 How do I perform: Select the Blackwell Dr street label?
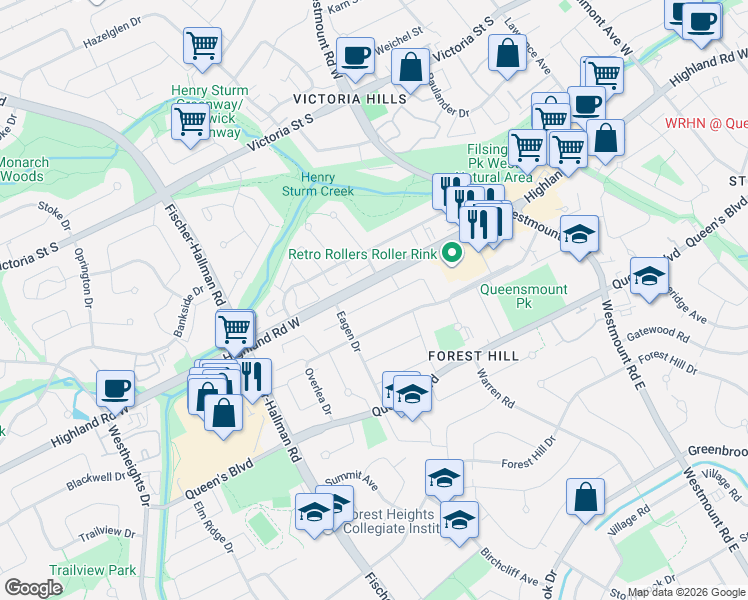tap(96, 481)
